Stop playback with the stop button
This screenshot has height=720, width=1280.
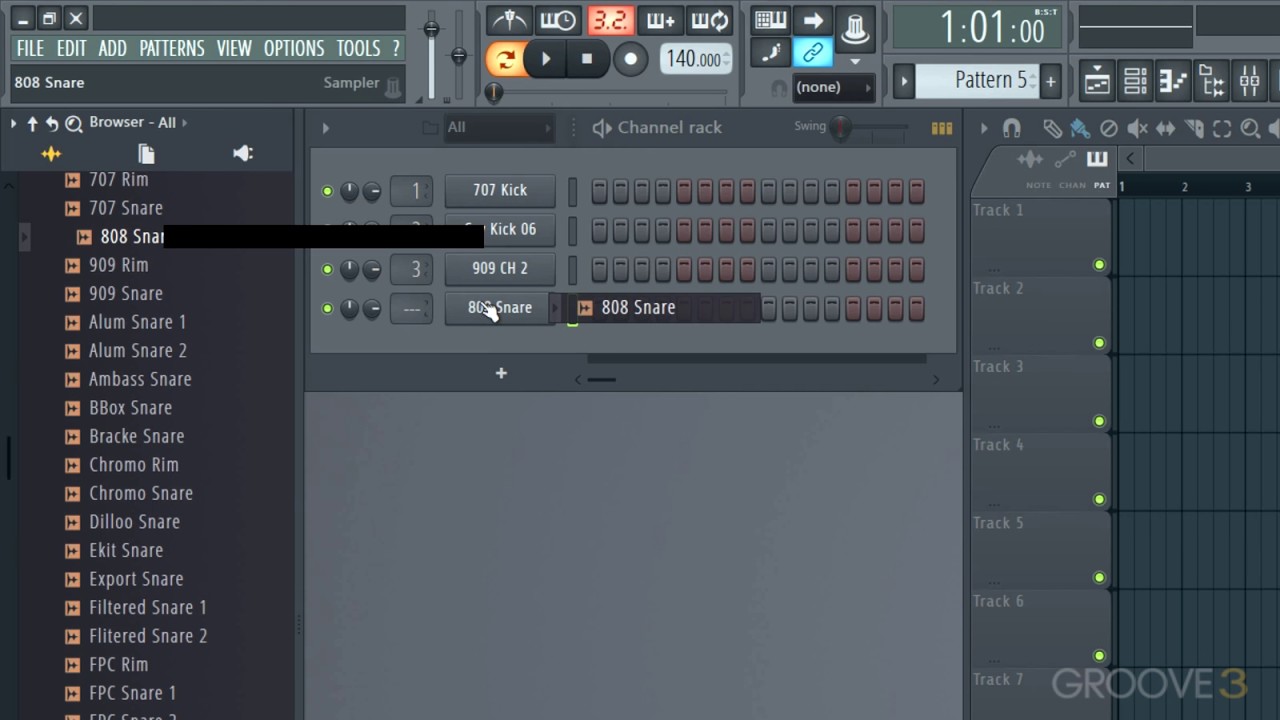[x=587, y=59]
